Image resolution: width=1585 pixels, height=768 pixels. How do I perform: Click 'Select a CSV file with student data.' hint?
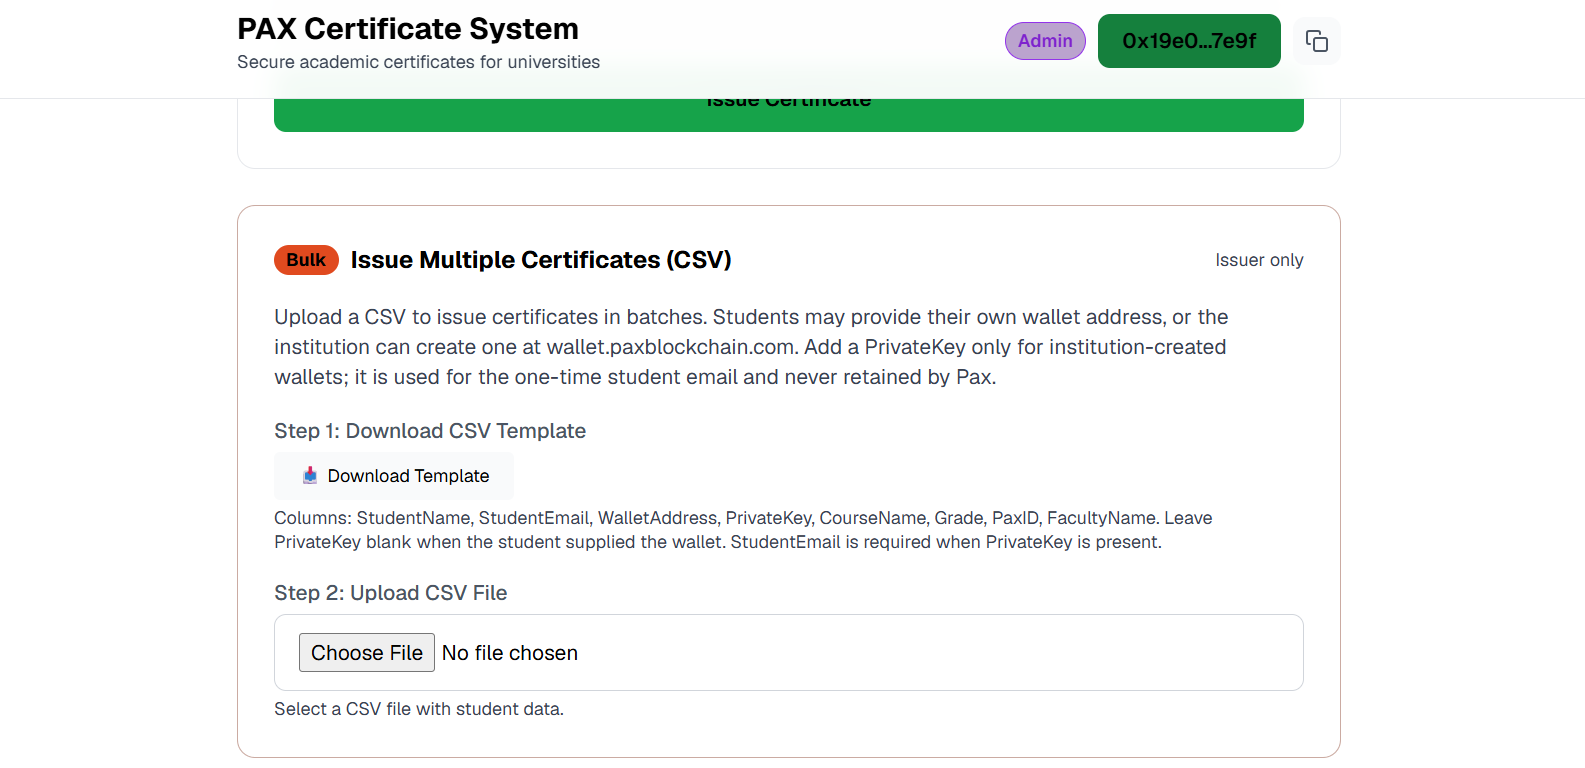click(x=419, y=709)
